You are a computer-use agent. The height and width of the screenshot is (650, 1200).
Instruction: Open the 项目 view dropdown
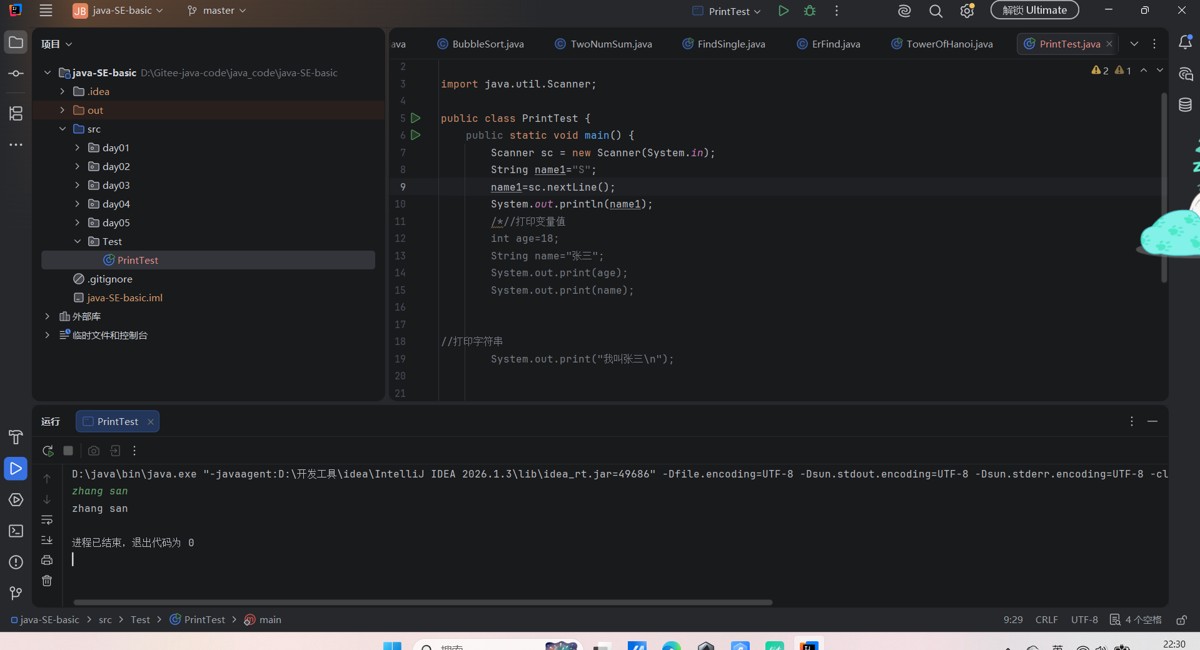(56, 44)
